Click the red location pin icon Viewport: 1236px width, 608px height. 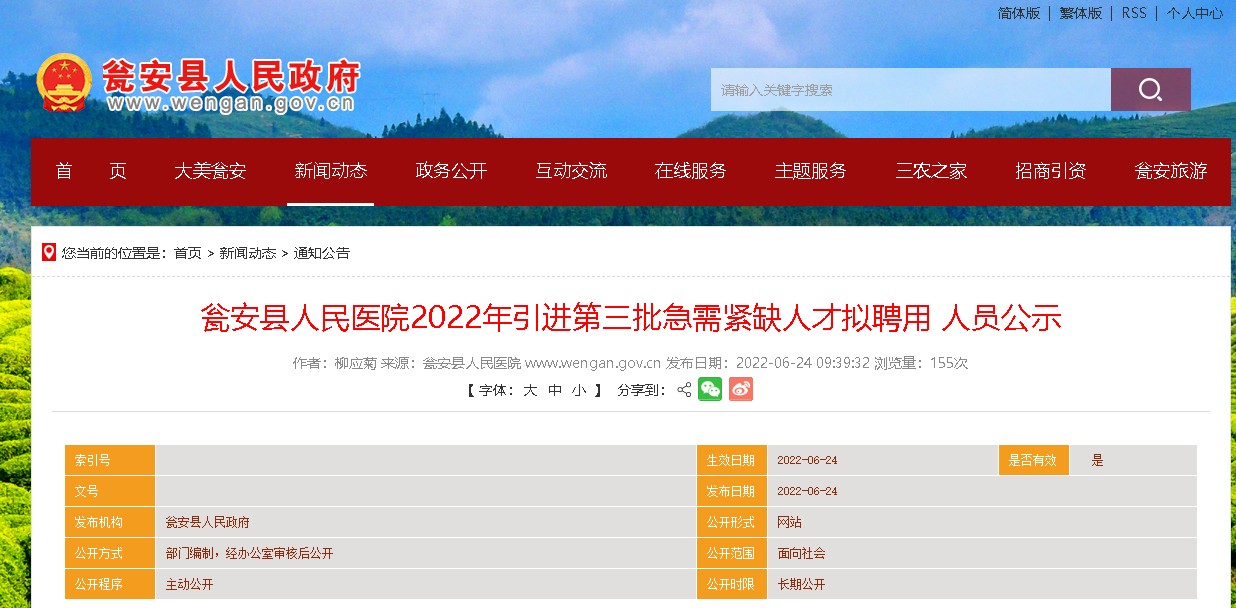(49, 253)
